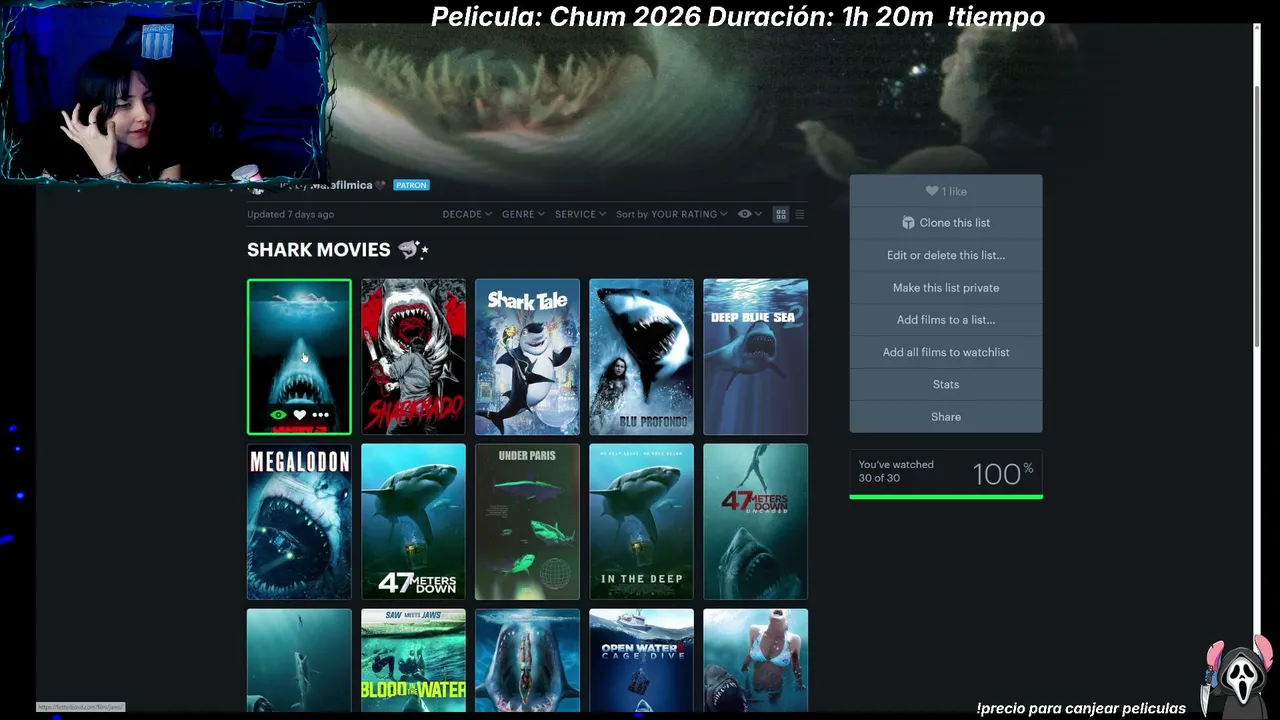Expand the GENRE filter
The height and width of the screenshot is (720, 1280).
click(523, 214)
